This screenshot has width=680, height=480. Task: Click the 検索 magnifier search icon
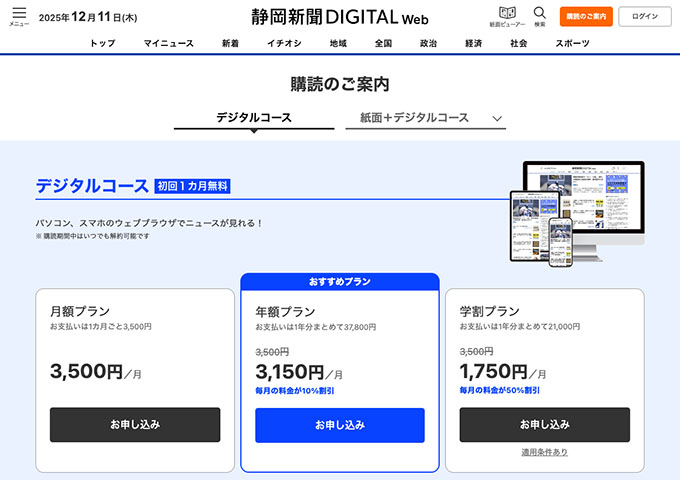click(x=539, y=16)
